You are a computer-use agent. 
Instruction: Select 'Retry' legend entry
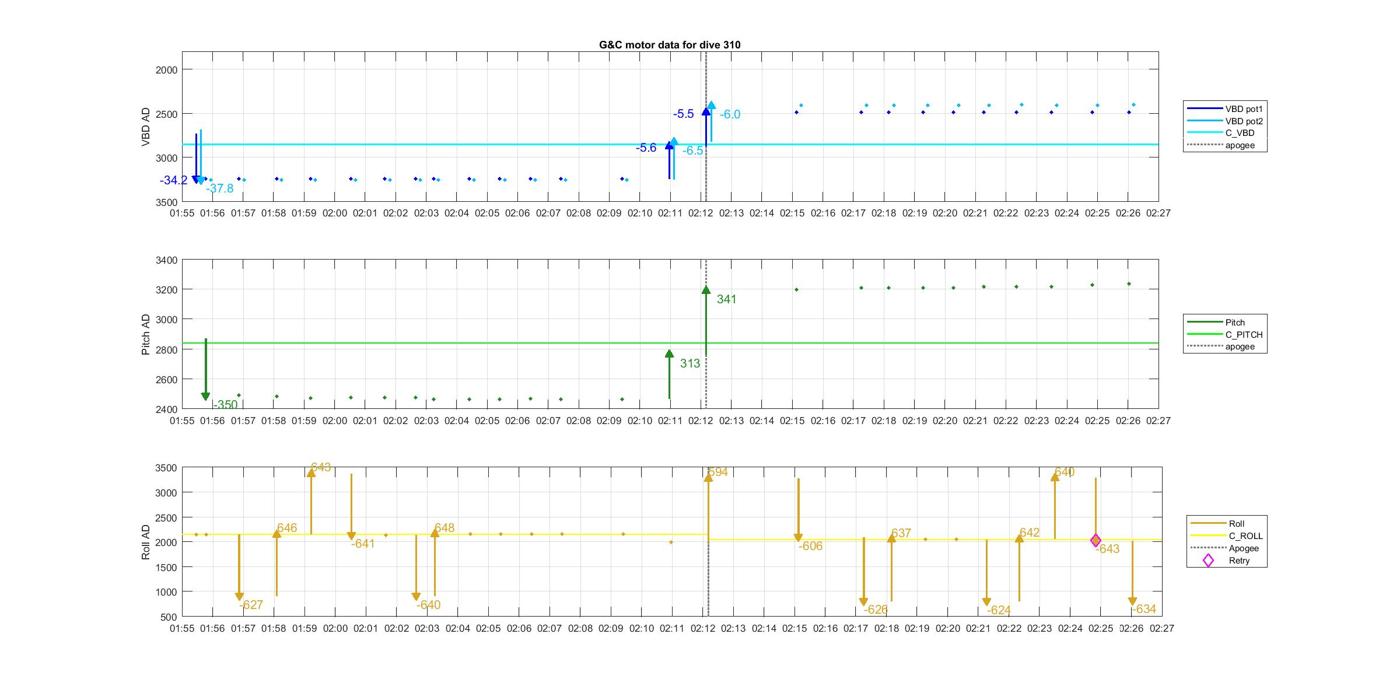[1222, 561]
